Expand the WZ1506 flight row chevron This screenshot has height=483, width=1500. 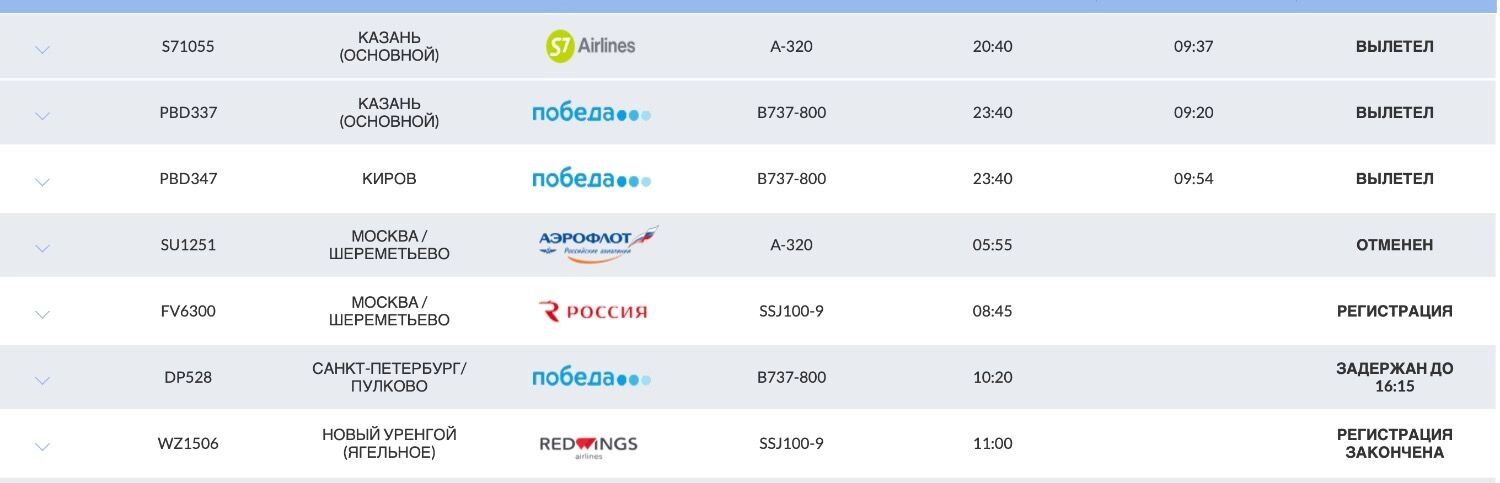click(42, 446)
